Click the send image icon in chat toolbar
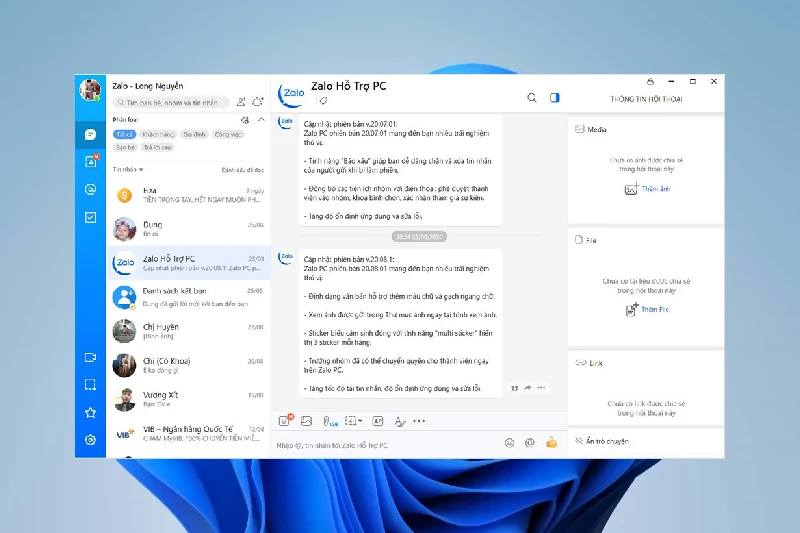The height and width of the screenshot is (533, 800). pyautogui.click(x=306, y=421)
